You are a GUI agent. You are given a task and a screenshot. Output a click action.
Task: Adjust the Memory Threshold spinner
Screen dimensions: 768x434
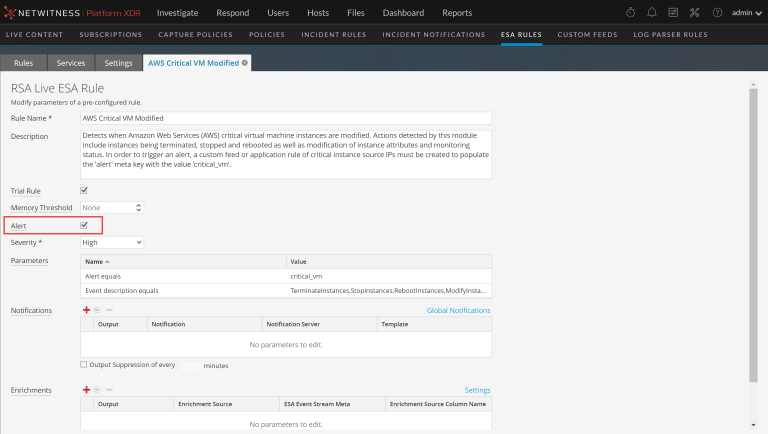pos(138,207)
